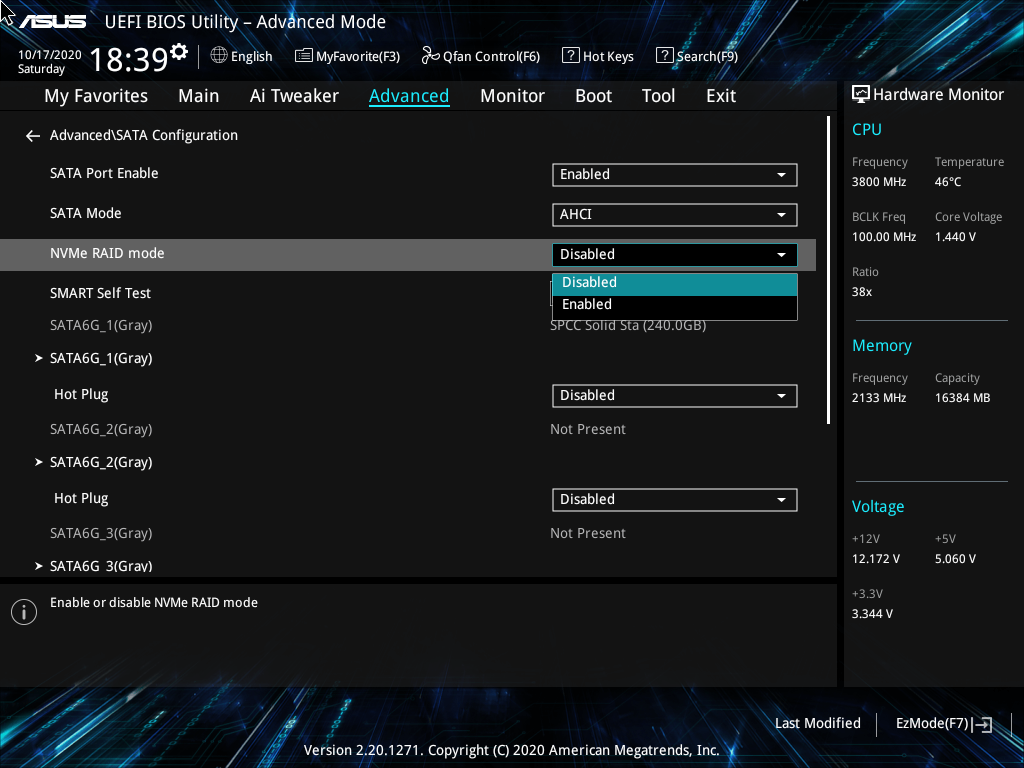Click the Qfan Control fan icon
1024x768 pixels.
click(x=430, y=56)
